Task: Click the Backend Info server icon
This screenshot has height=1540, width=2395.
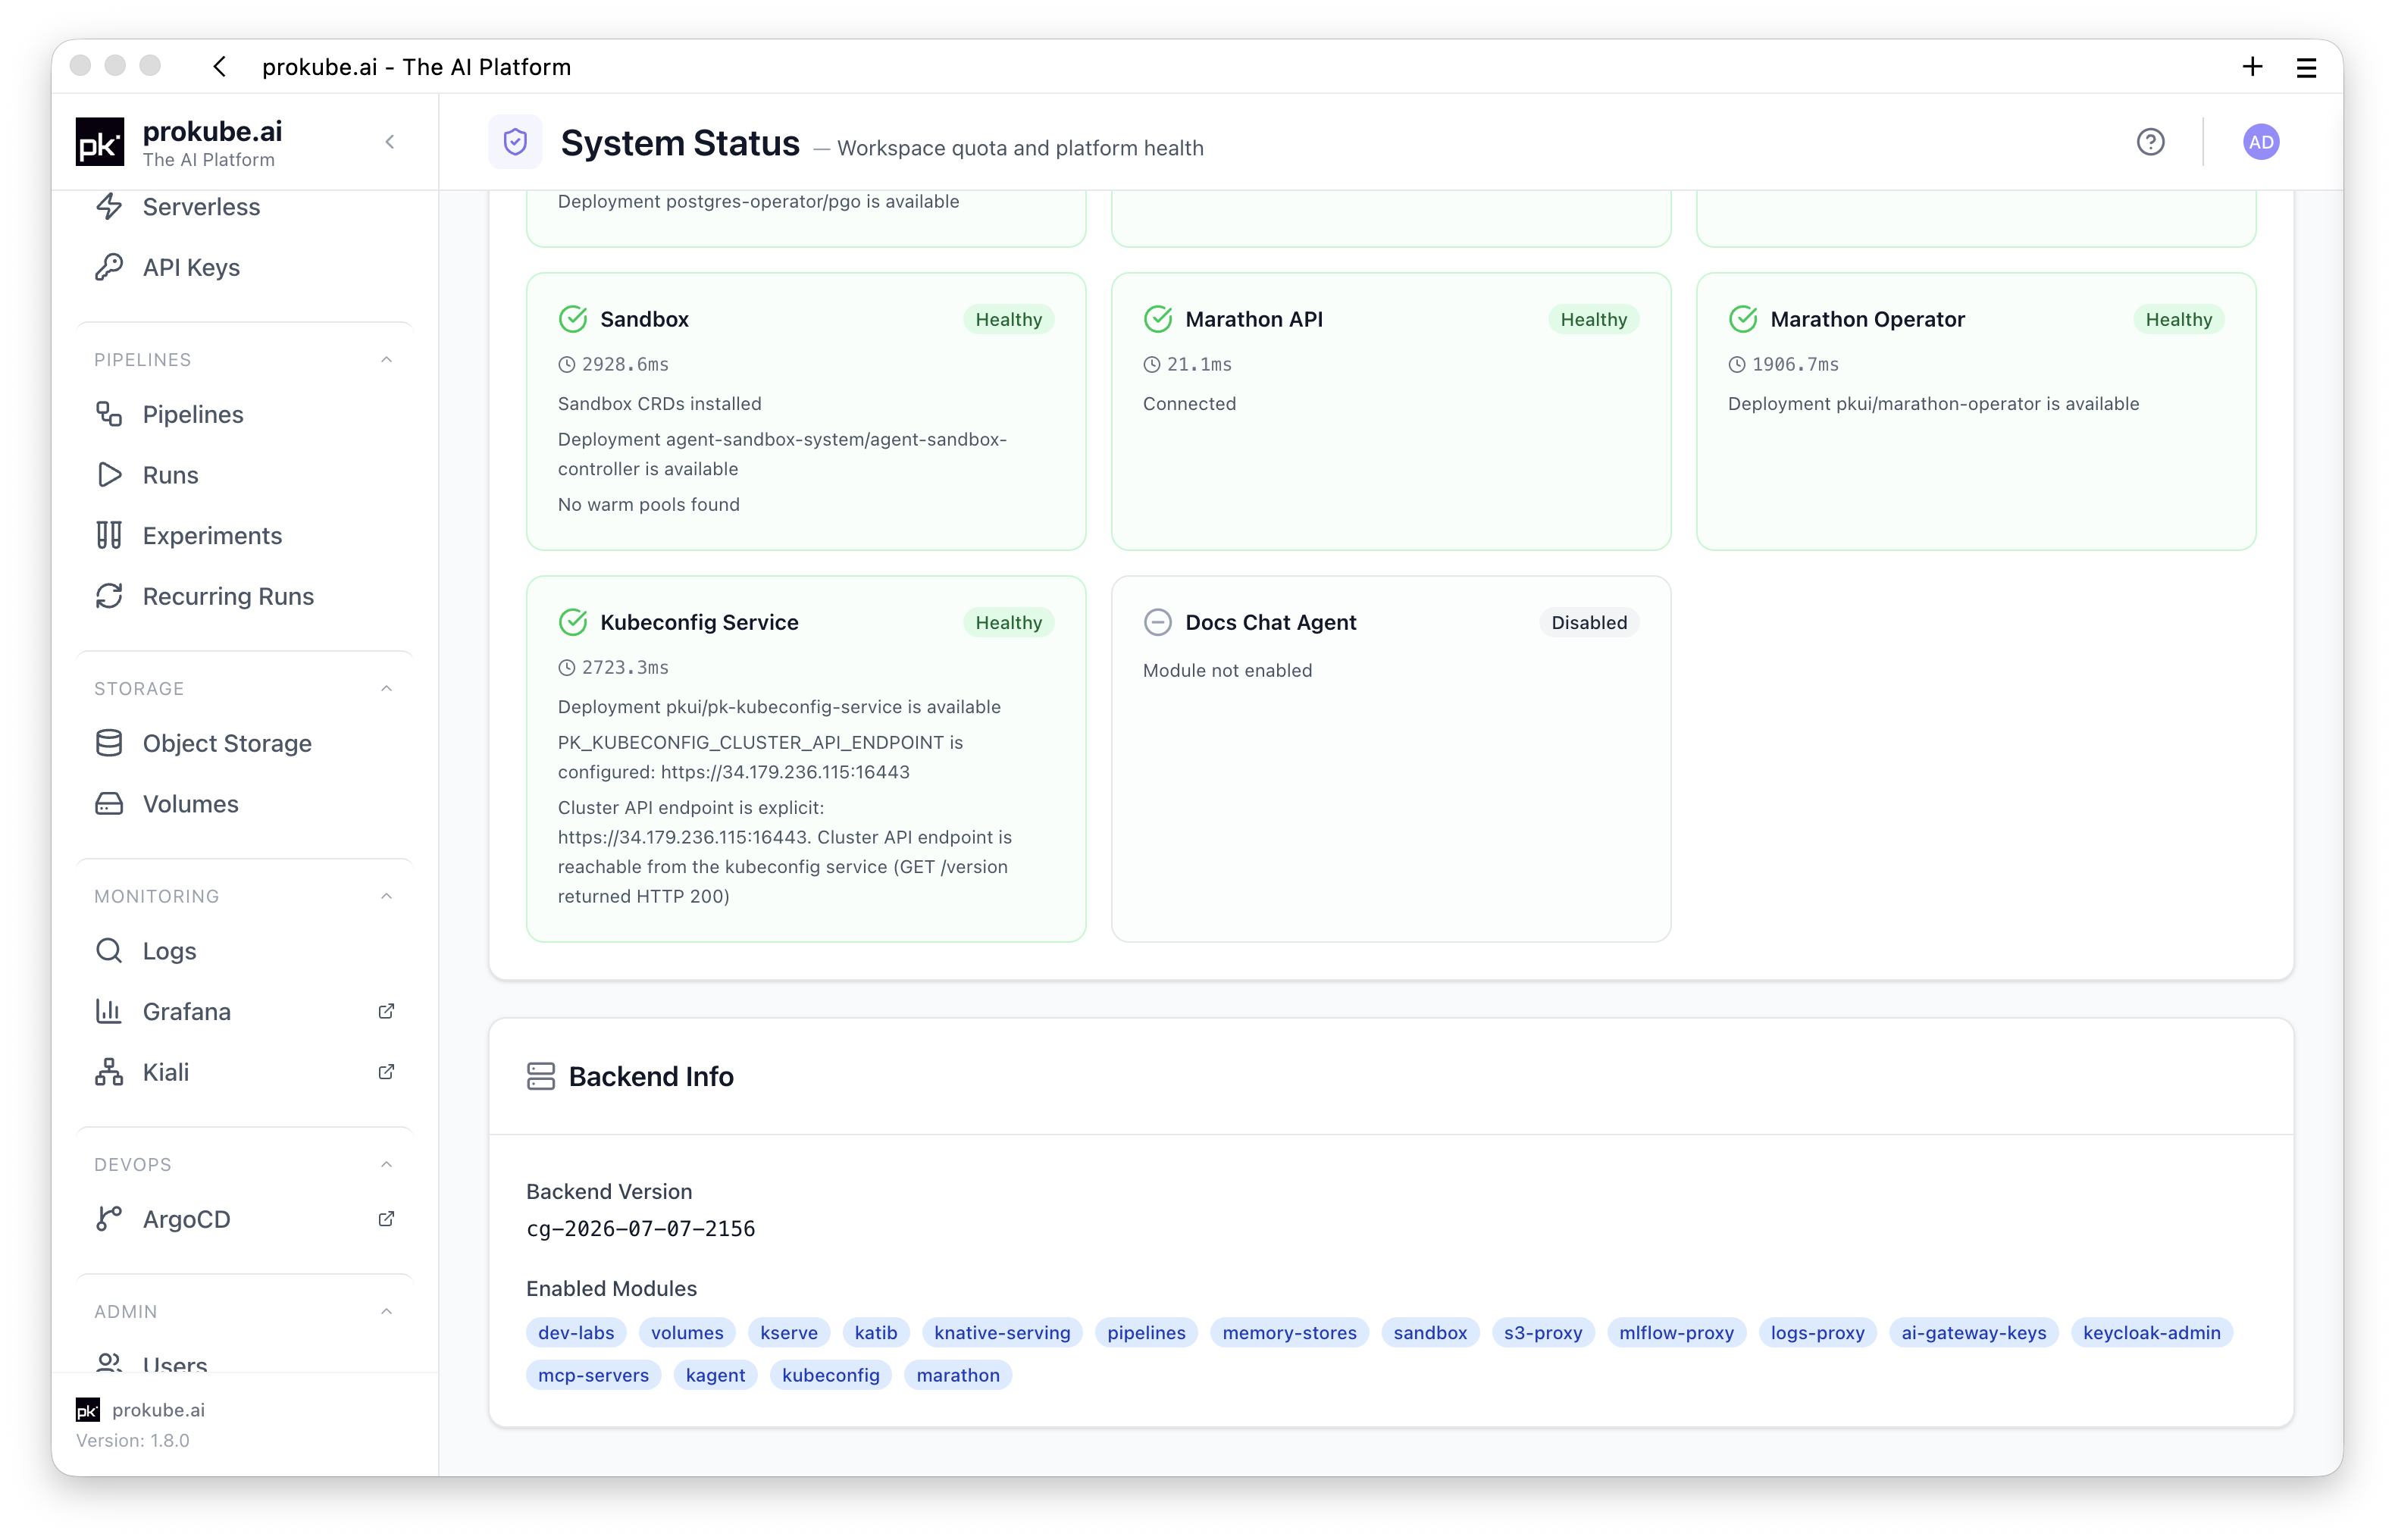Action: 541,1076
